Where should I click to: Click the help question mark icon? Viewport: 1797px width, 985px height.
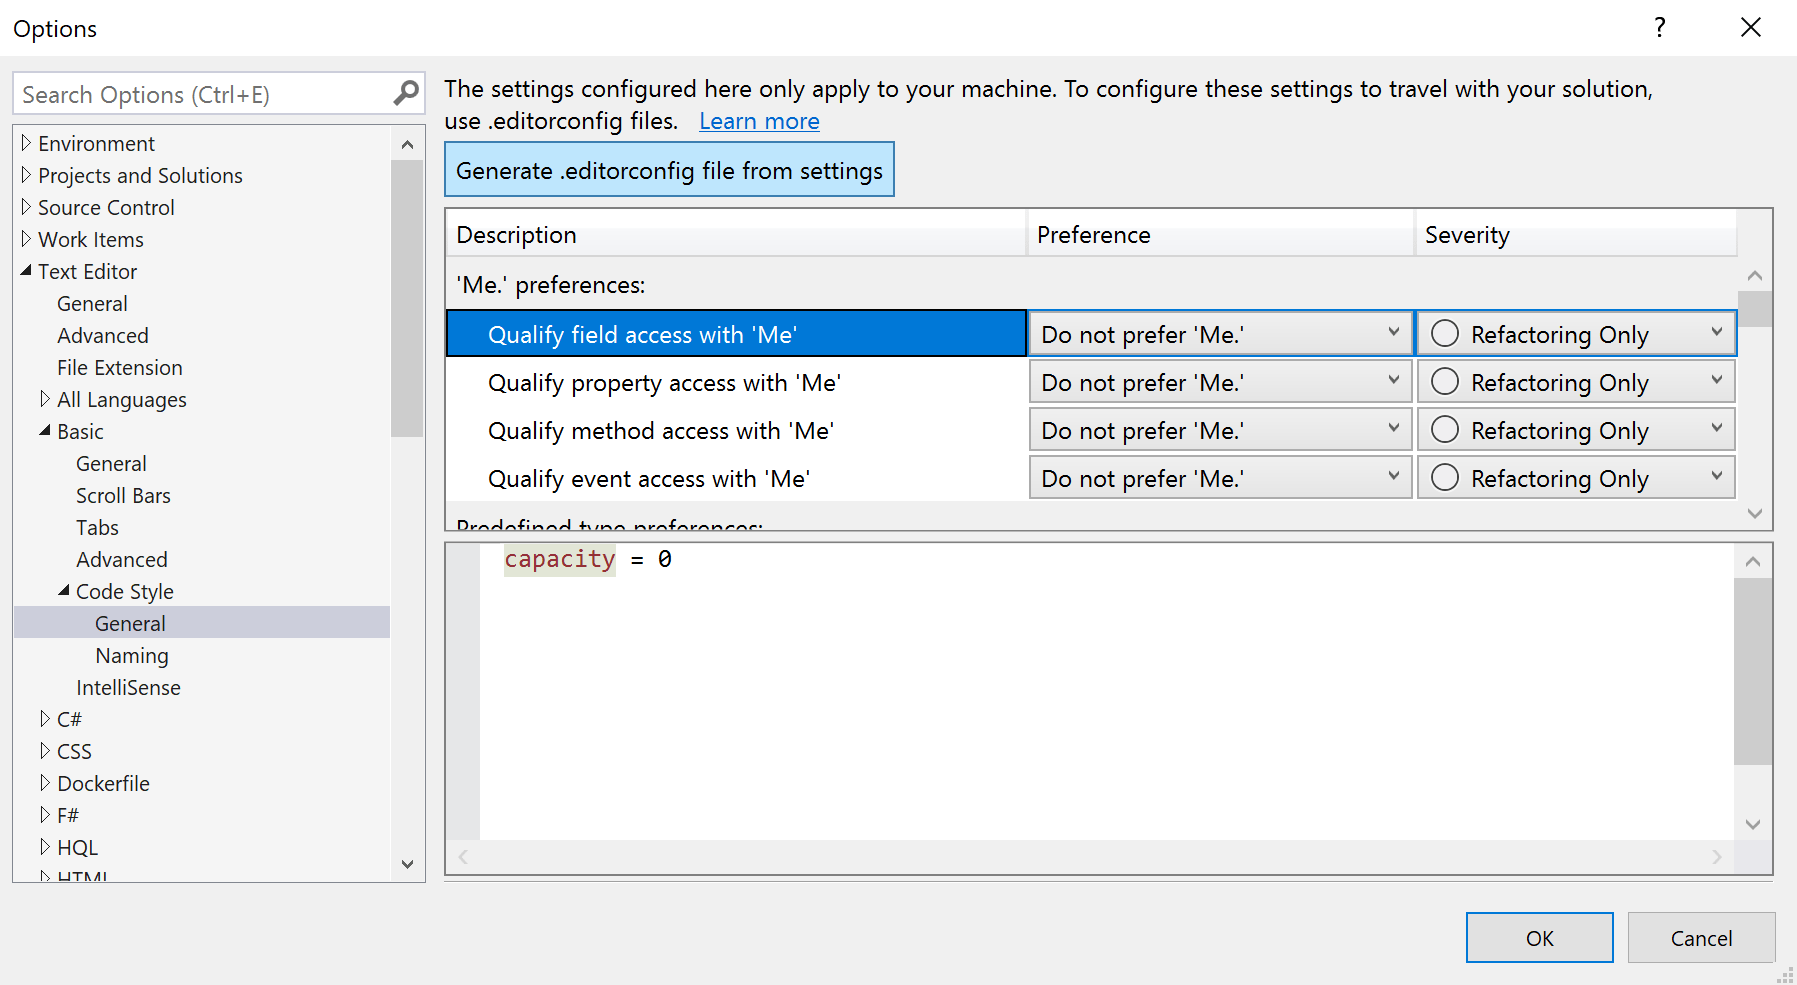[1660, 28]
